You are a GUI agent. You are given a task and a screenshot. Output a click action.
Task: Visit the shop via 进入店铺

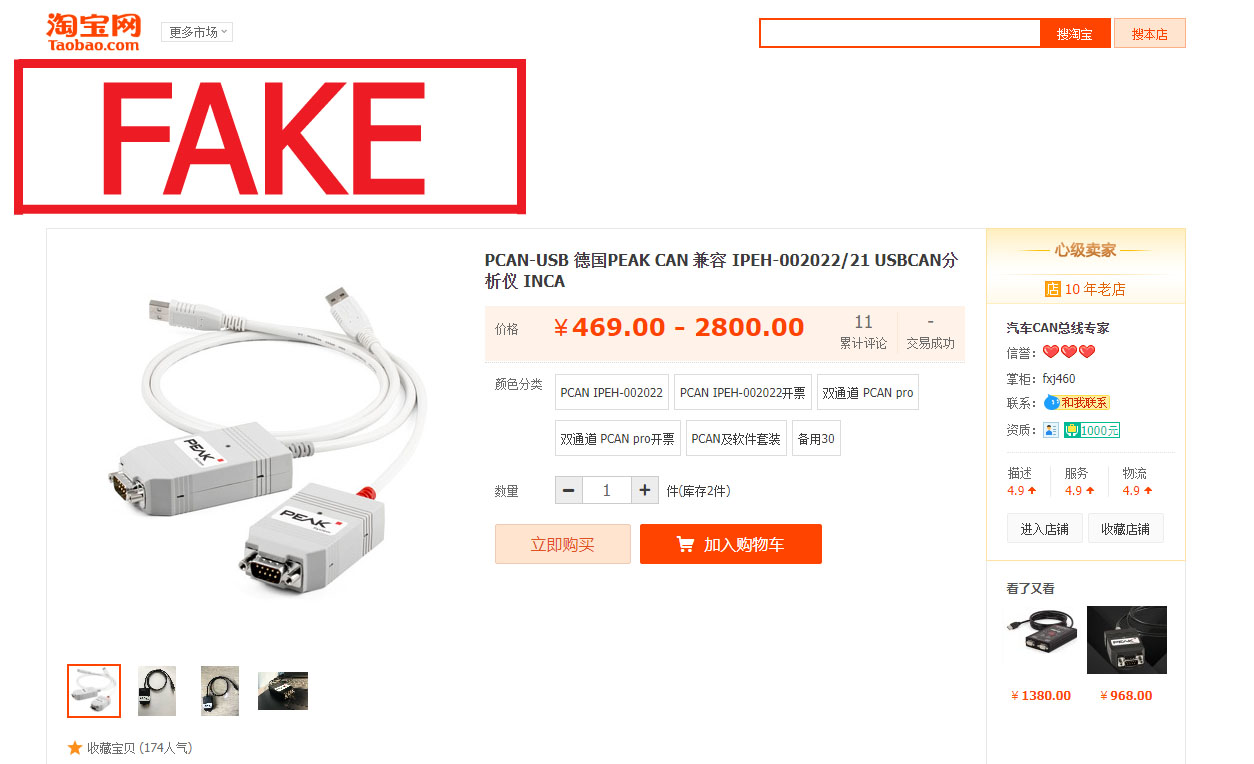pyautogui.click(x=1044, y=529)
